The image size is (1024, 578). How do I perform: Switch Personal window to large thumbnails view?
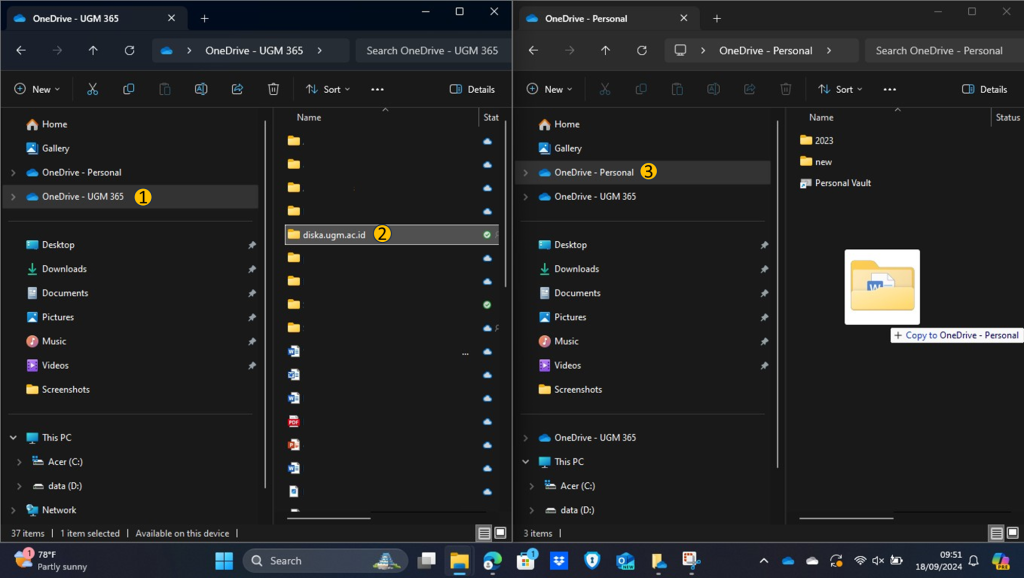coord(1012,533)
